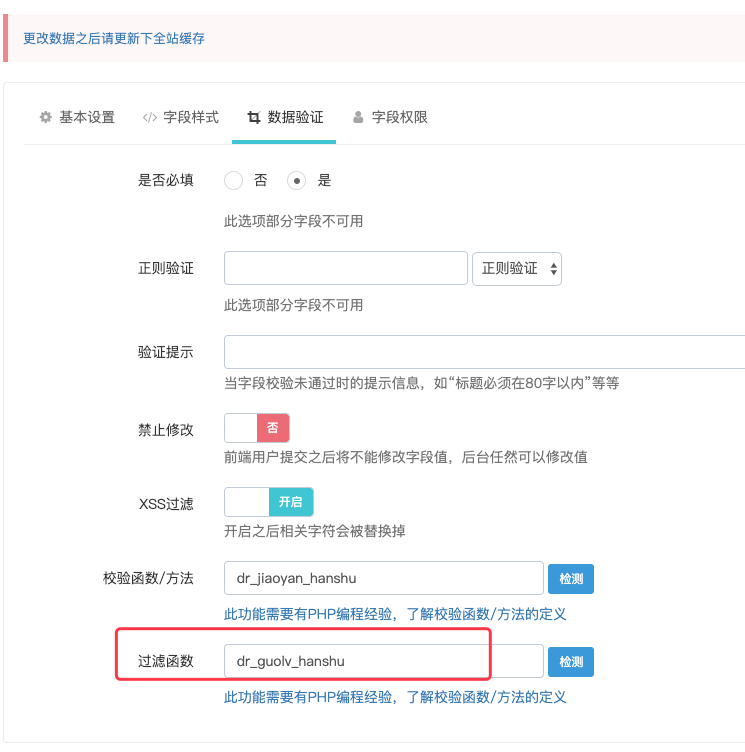This screenshot has width=745, height=752.
Task: Open the 基本设置 tab
Action: tap(77, 118)
